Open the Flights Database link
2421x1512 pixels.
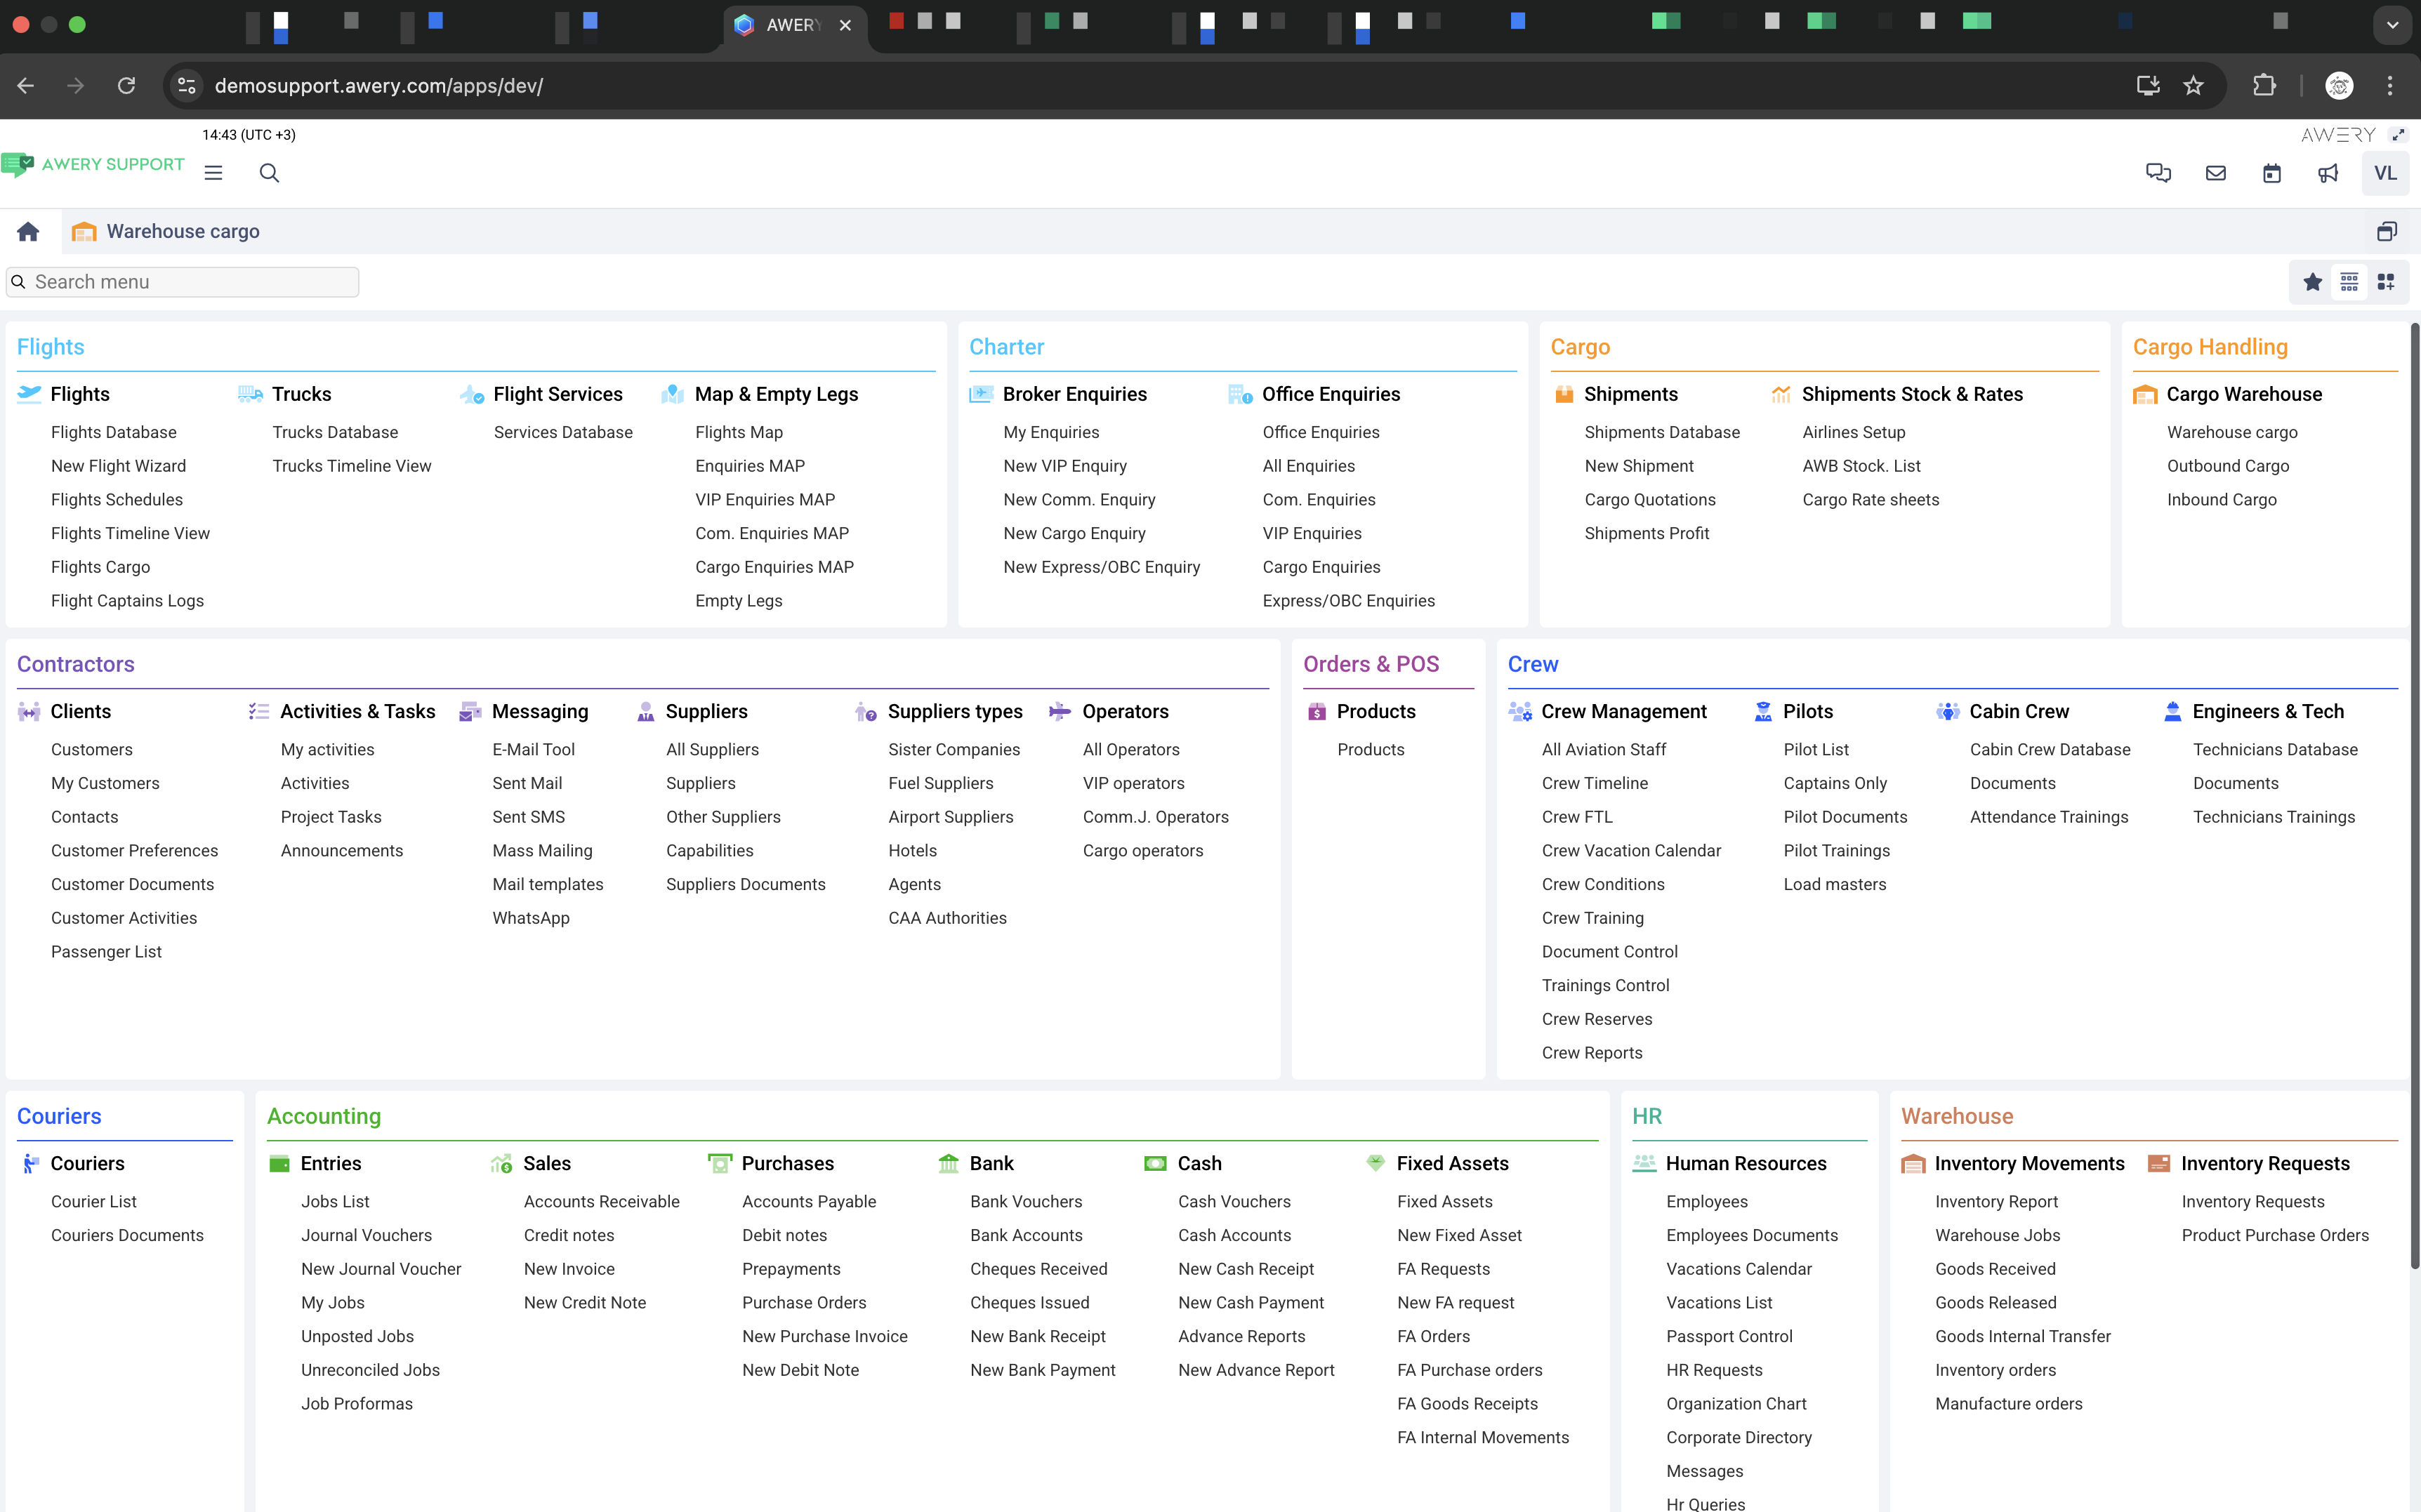click(x=113, y=432)
